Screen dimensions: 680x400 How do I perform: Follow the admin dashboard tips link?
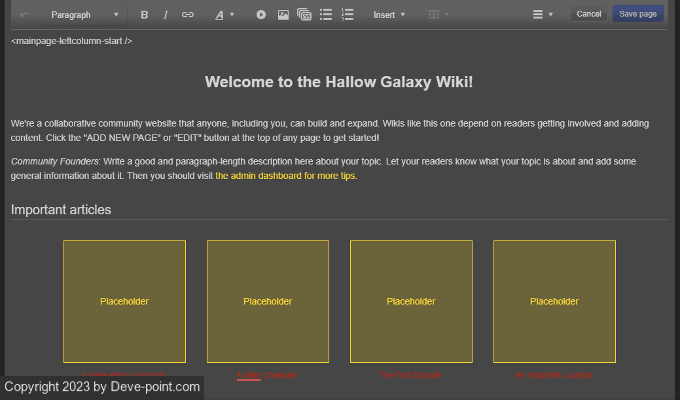pyautogui.click(x=285, y=176)
